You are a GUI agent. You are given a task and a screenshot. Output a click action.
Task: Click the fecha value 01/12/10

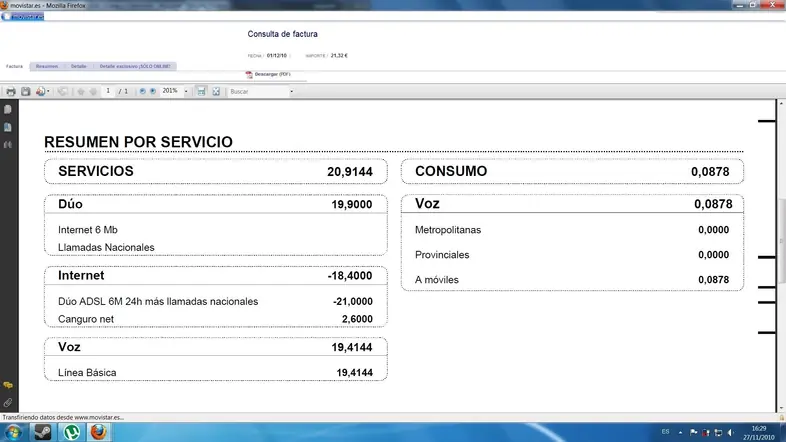pyautogui.click(x=277, y=56)
